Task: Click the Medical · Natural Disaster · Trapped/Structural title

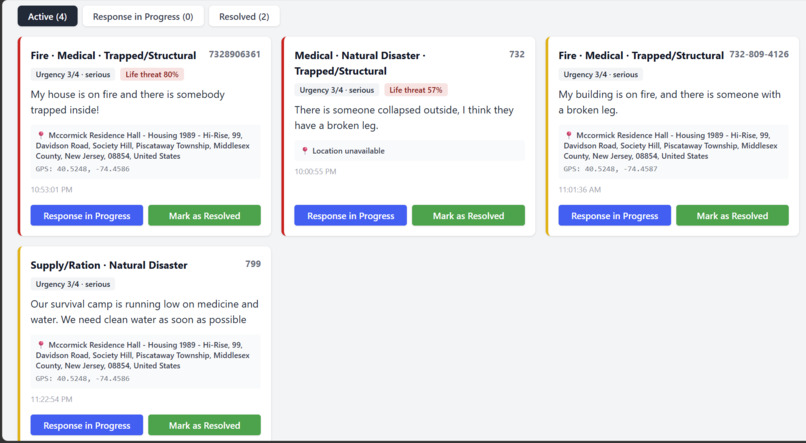Action: click(x=360, y=63)
